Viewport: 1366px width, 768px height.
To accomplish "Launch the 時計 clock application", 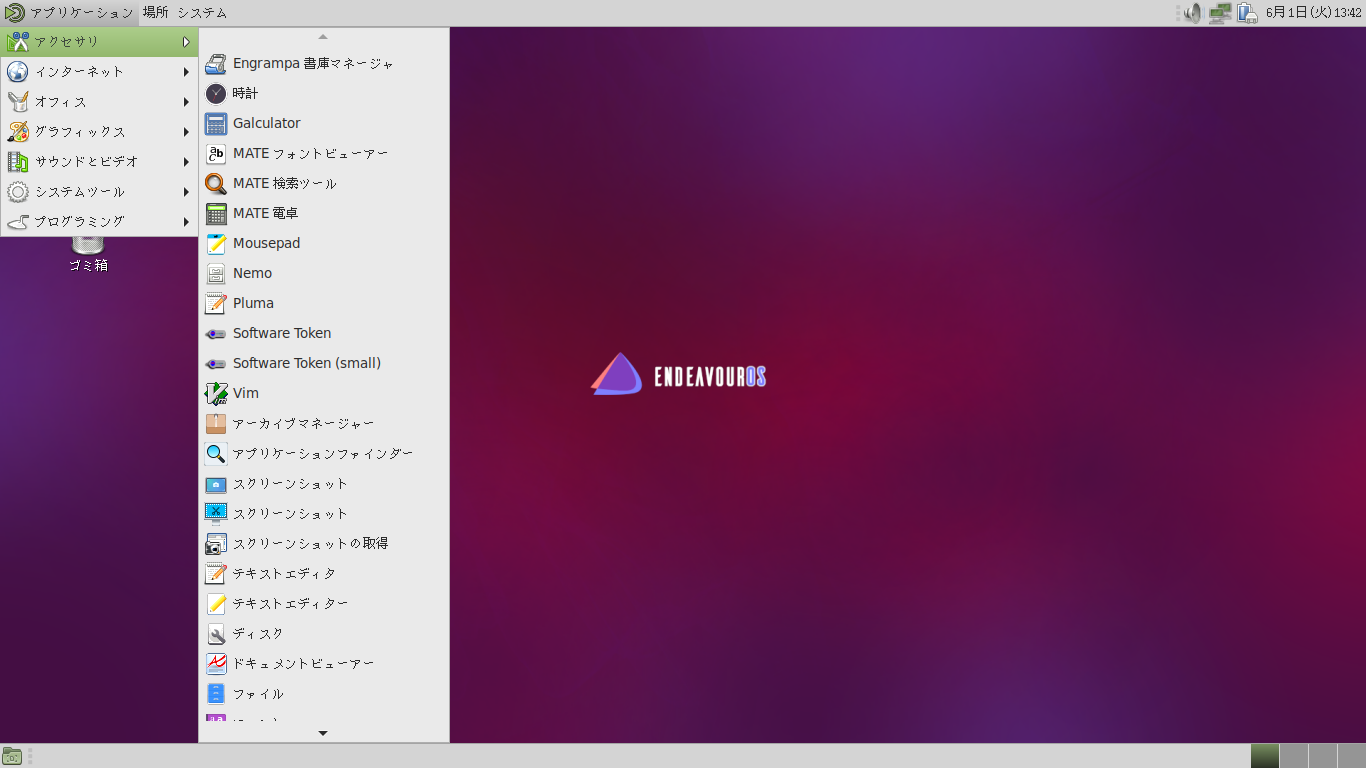I will click(324, 93).
